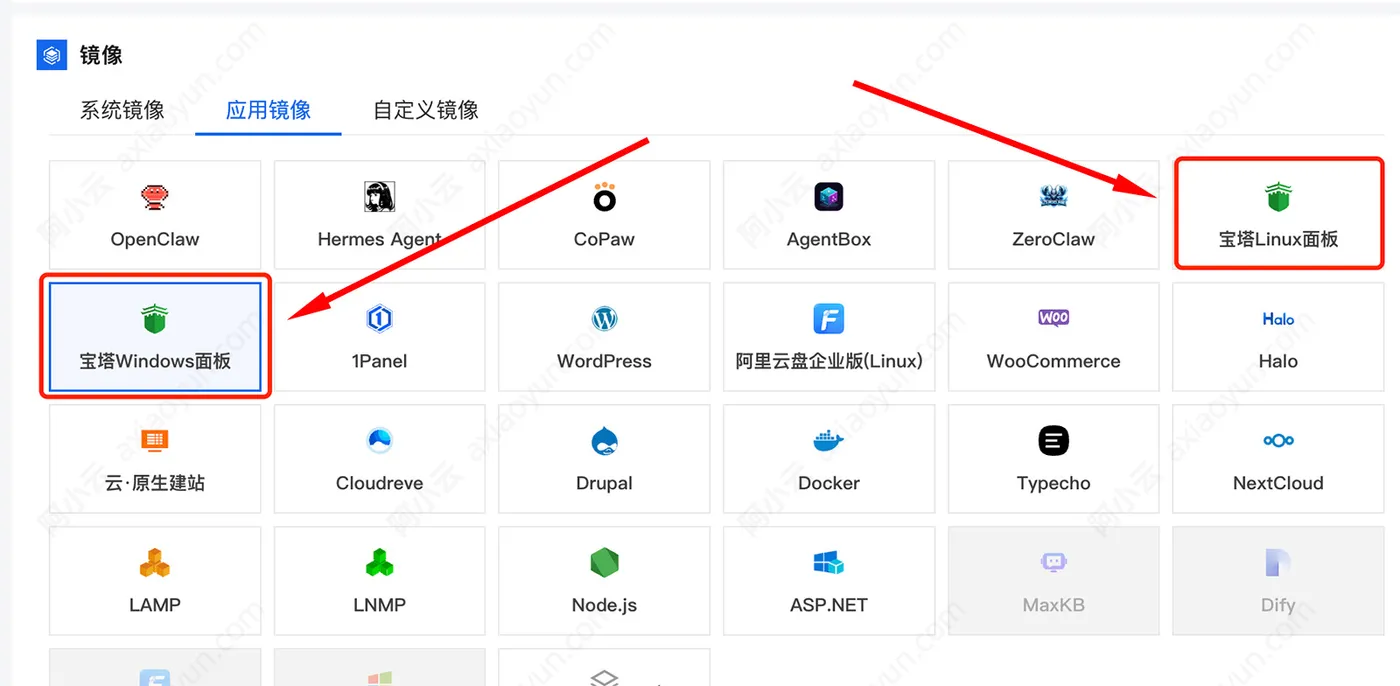Click the Node.js label text

point(604,605)
